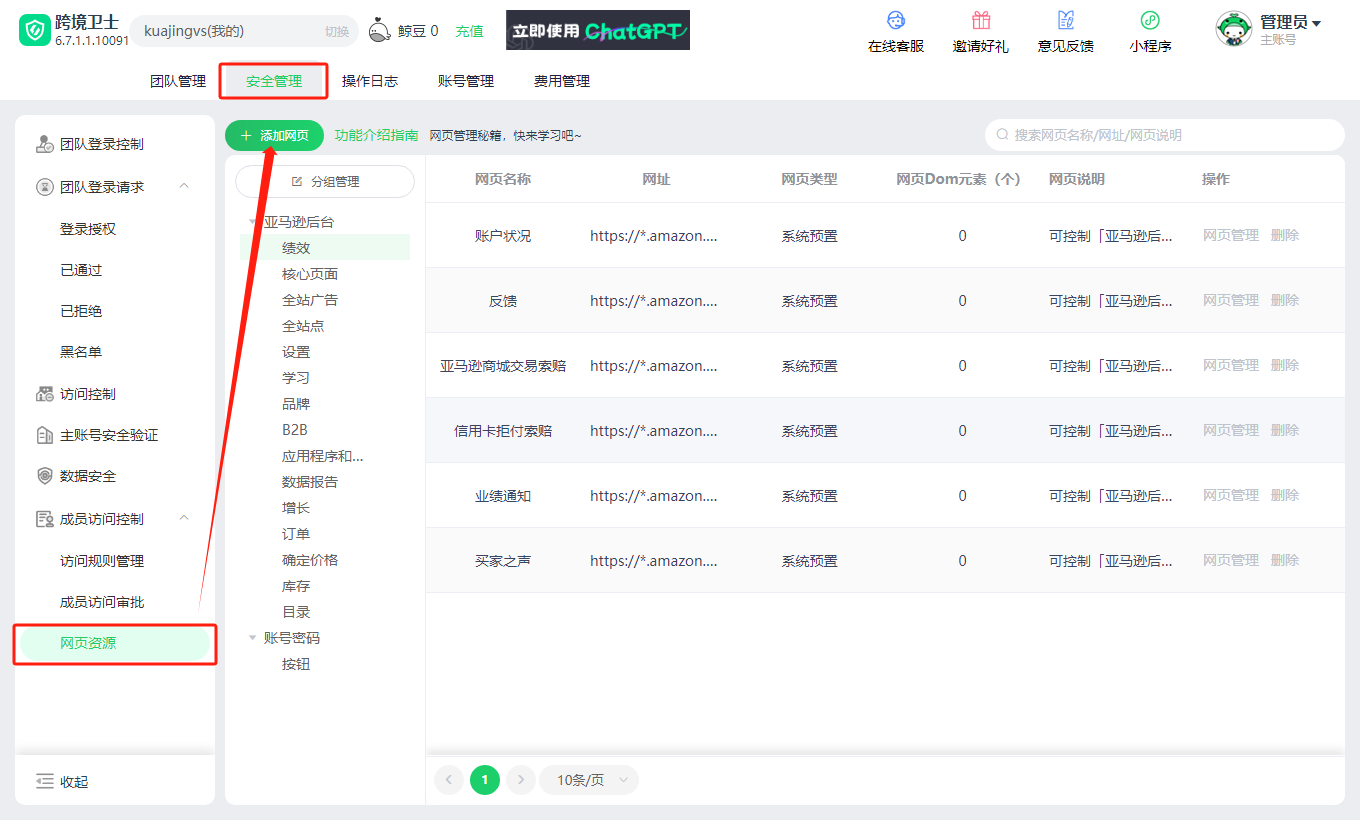Collapse the 亚马逊后台 tree node
This screenshot has height=820, width=1360.
[x=253, y=222]
